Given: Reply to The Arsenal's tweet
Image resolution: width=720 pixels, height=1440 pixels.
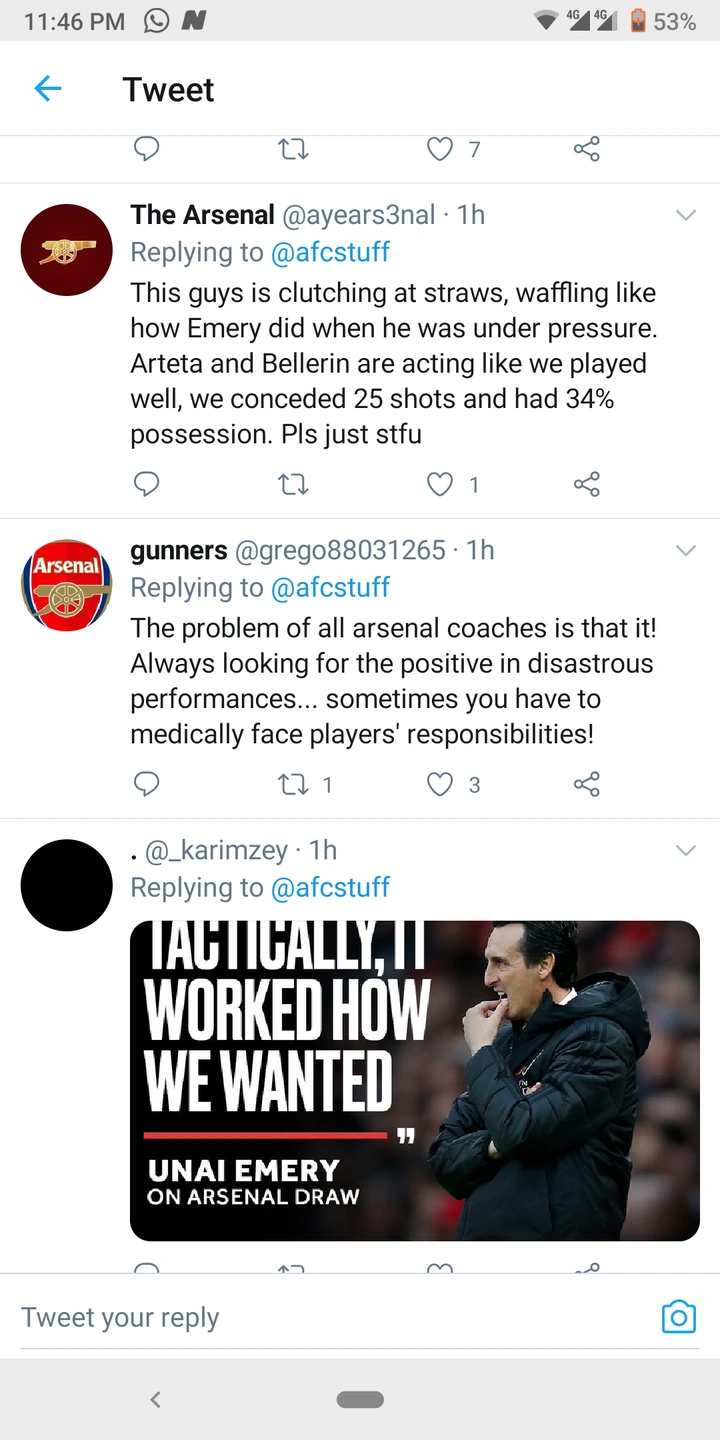Looking at the screenshot, I should click(x=147, y=485).
